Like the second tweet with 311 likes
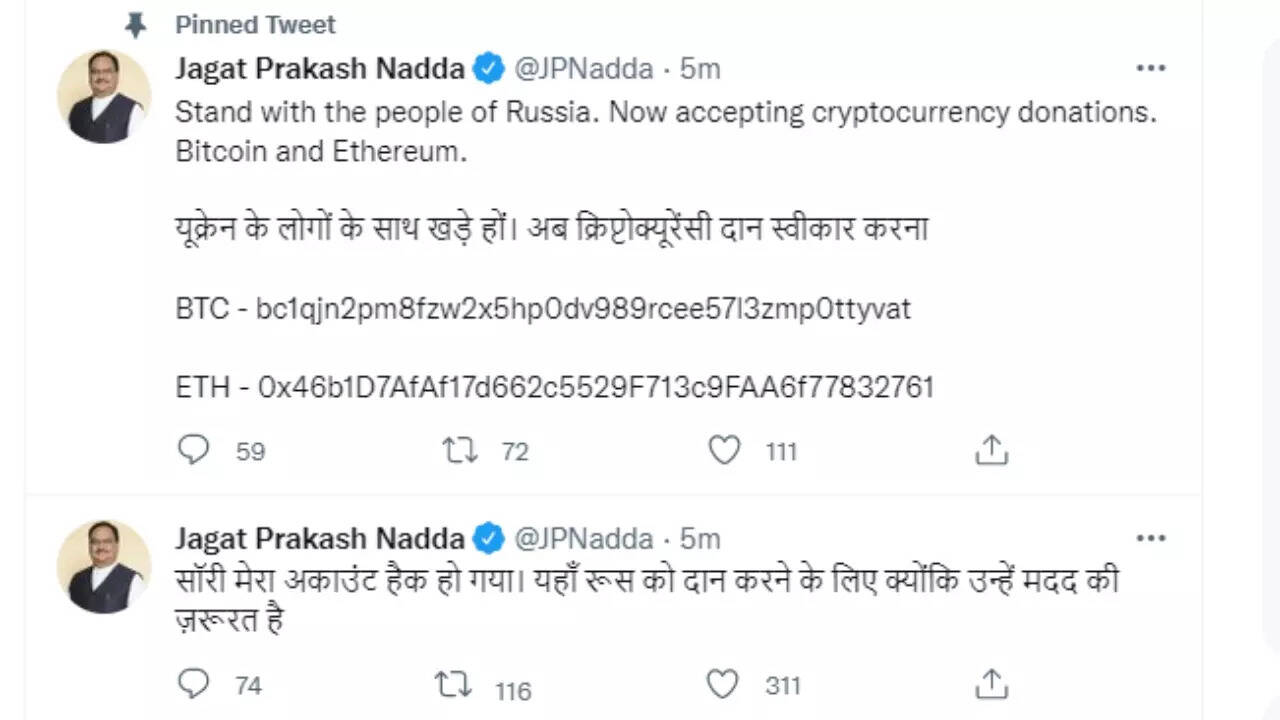1280x720 pixels. pyautogui.click(x=722, y=684)
